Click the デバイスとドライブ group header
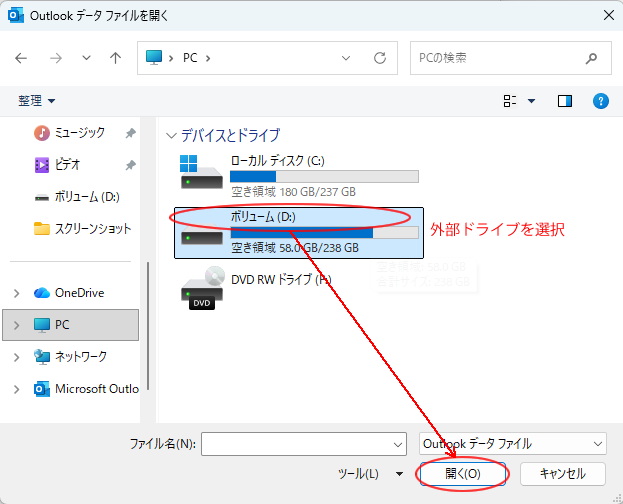623x504 pixels. (x=230, y=136)
